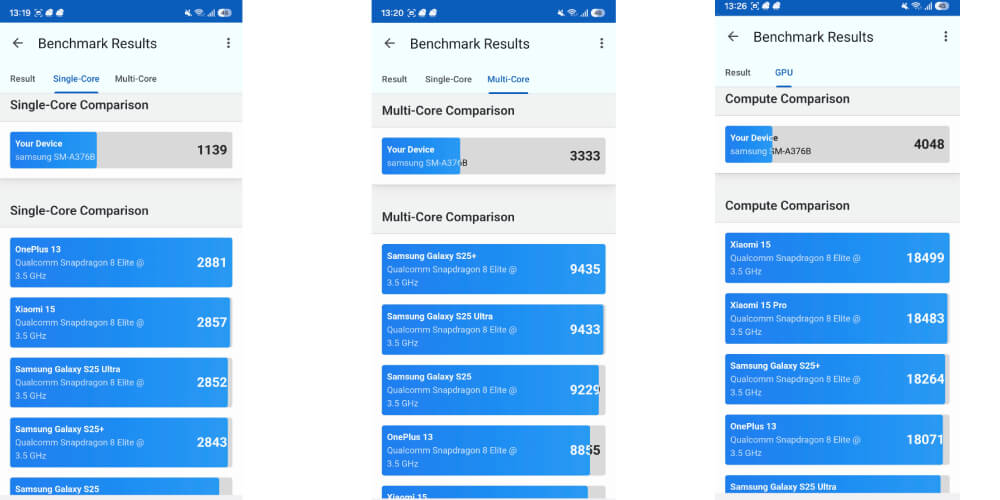Open OnePlus 13 multi-core entry 8855

click(494, 450)
